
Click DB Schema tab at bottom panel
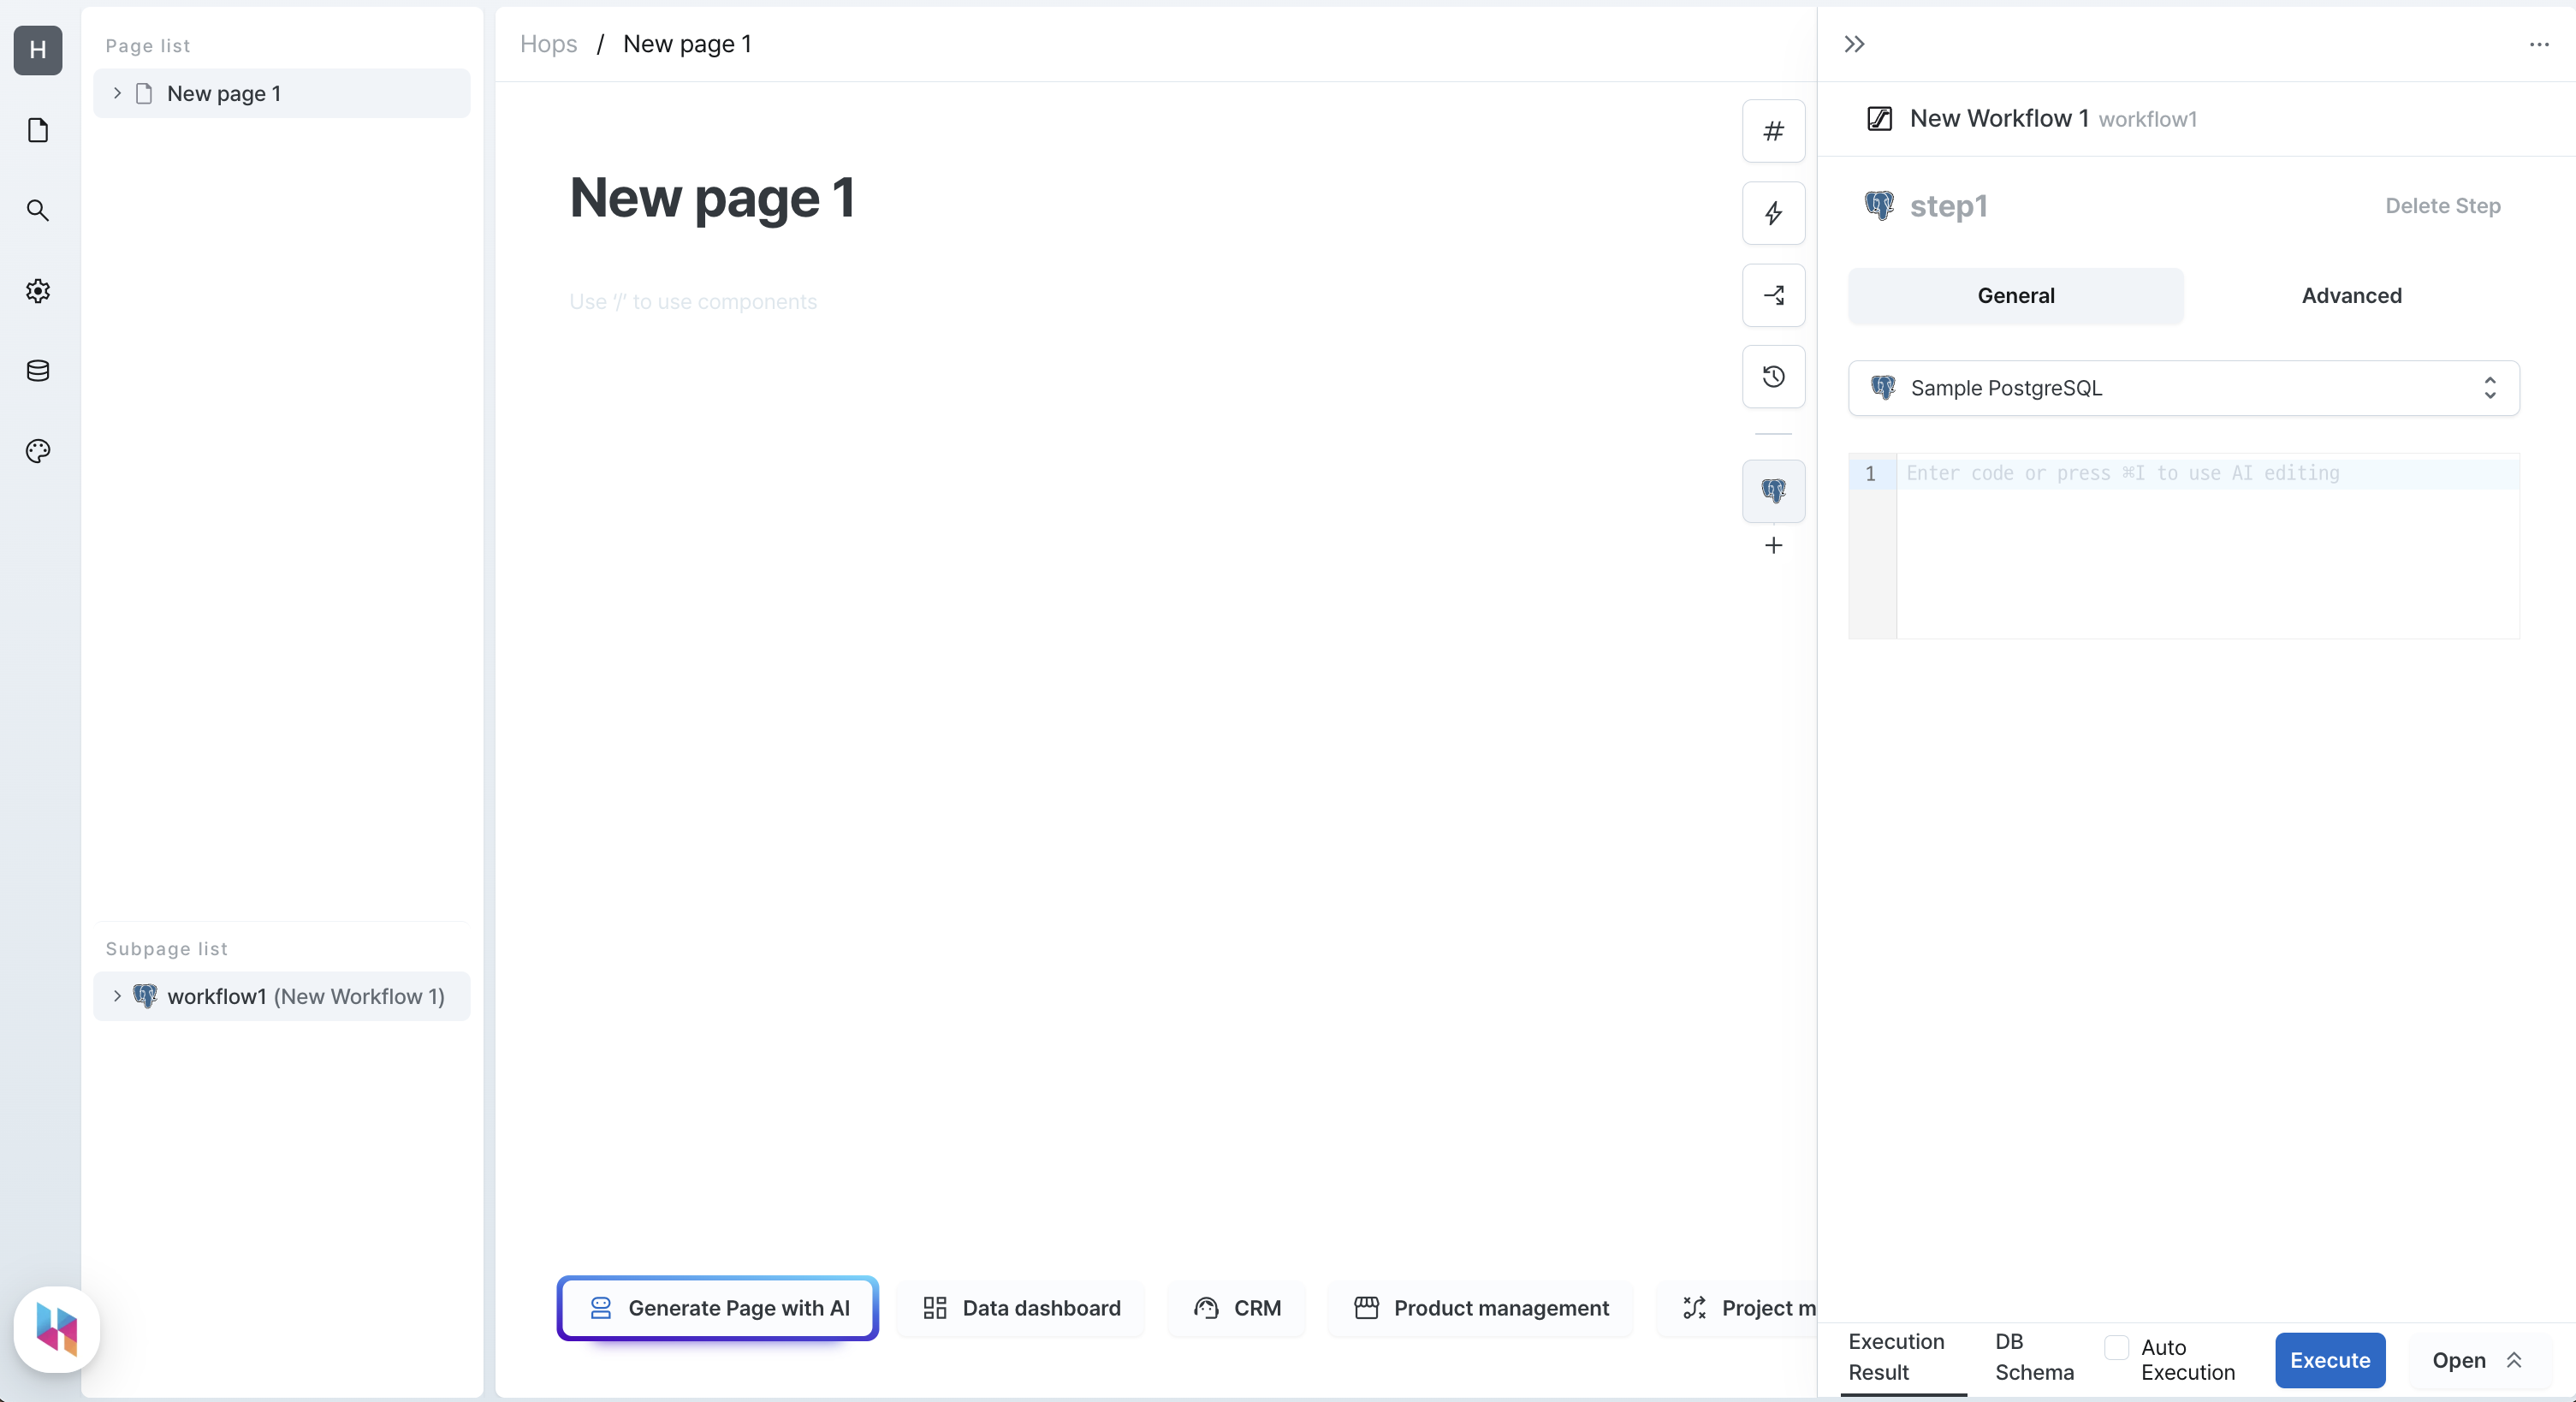click(x=2033, y=1357)
